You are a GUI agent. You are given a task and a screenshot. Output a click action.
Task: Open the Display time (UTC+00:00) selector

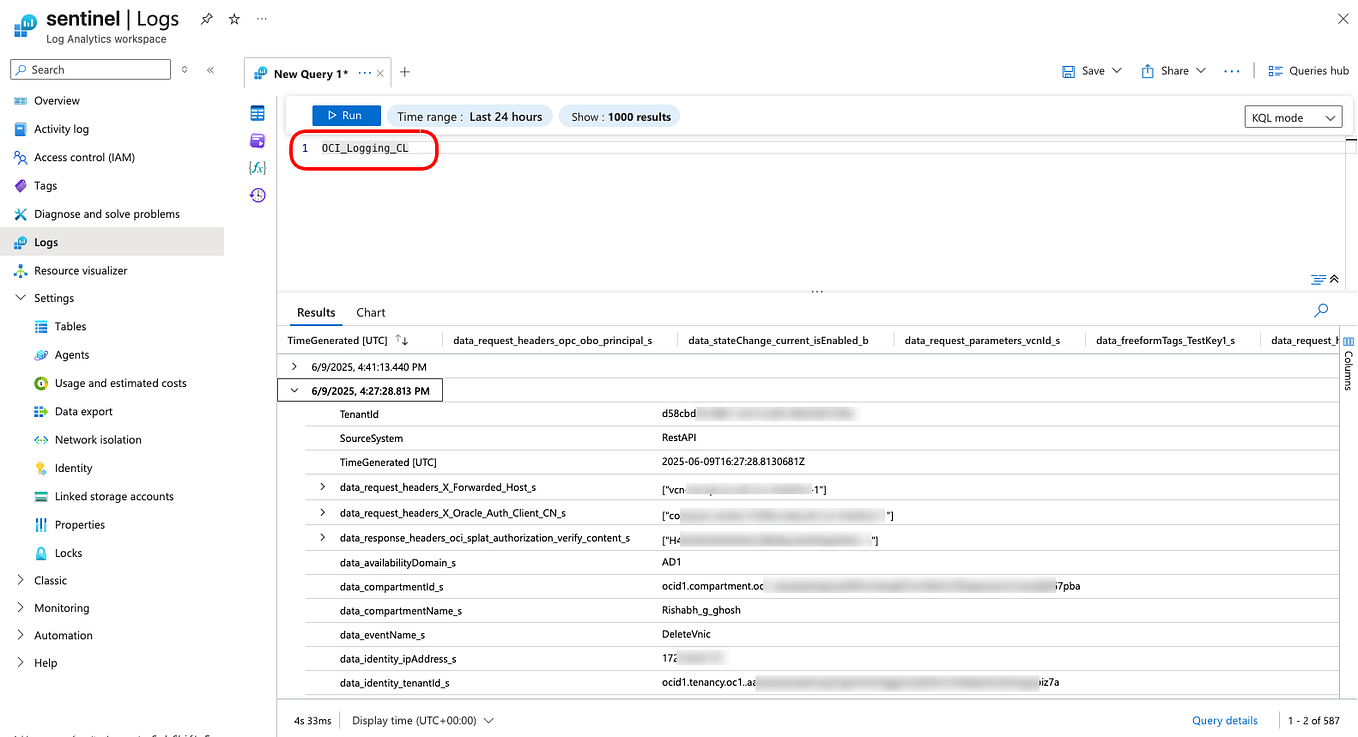[420, 720]
